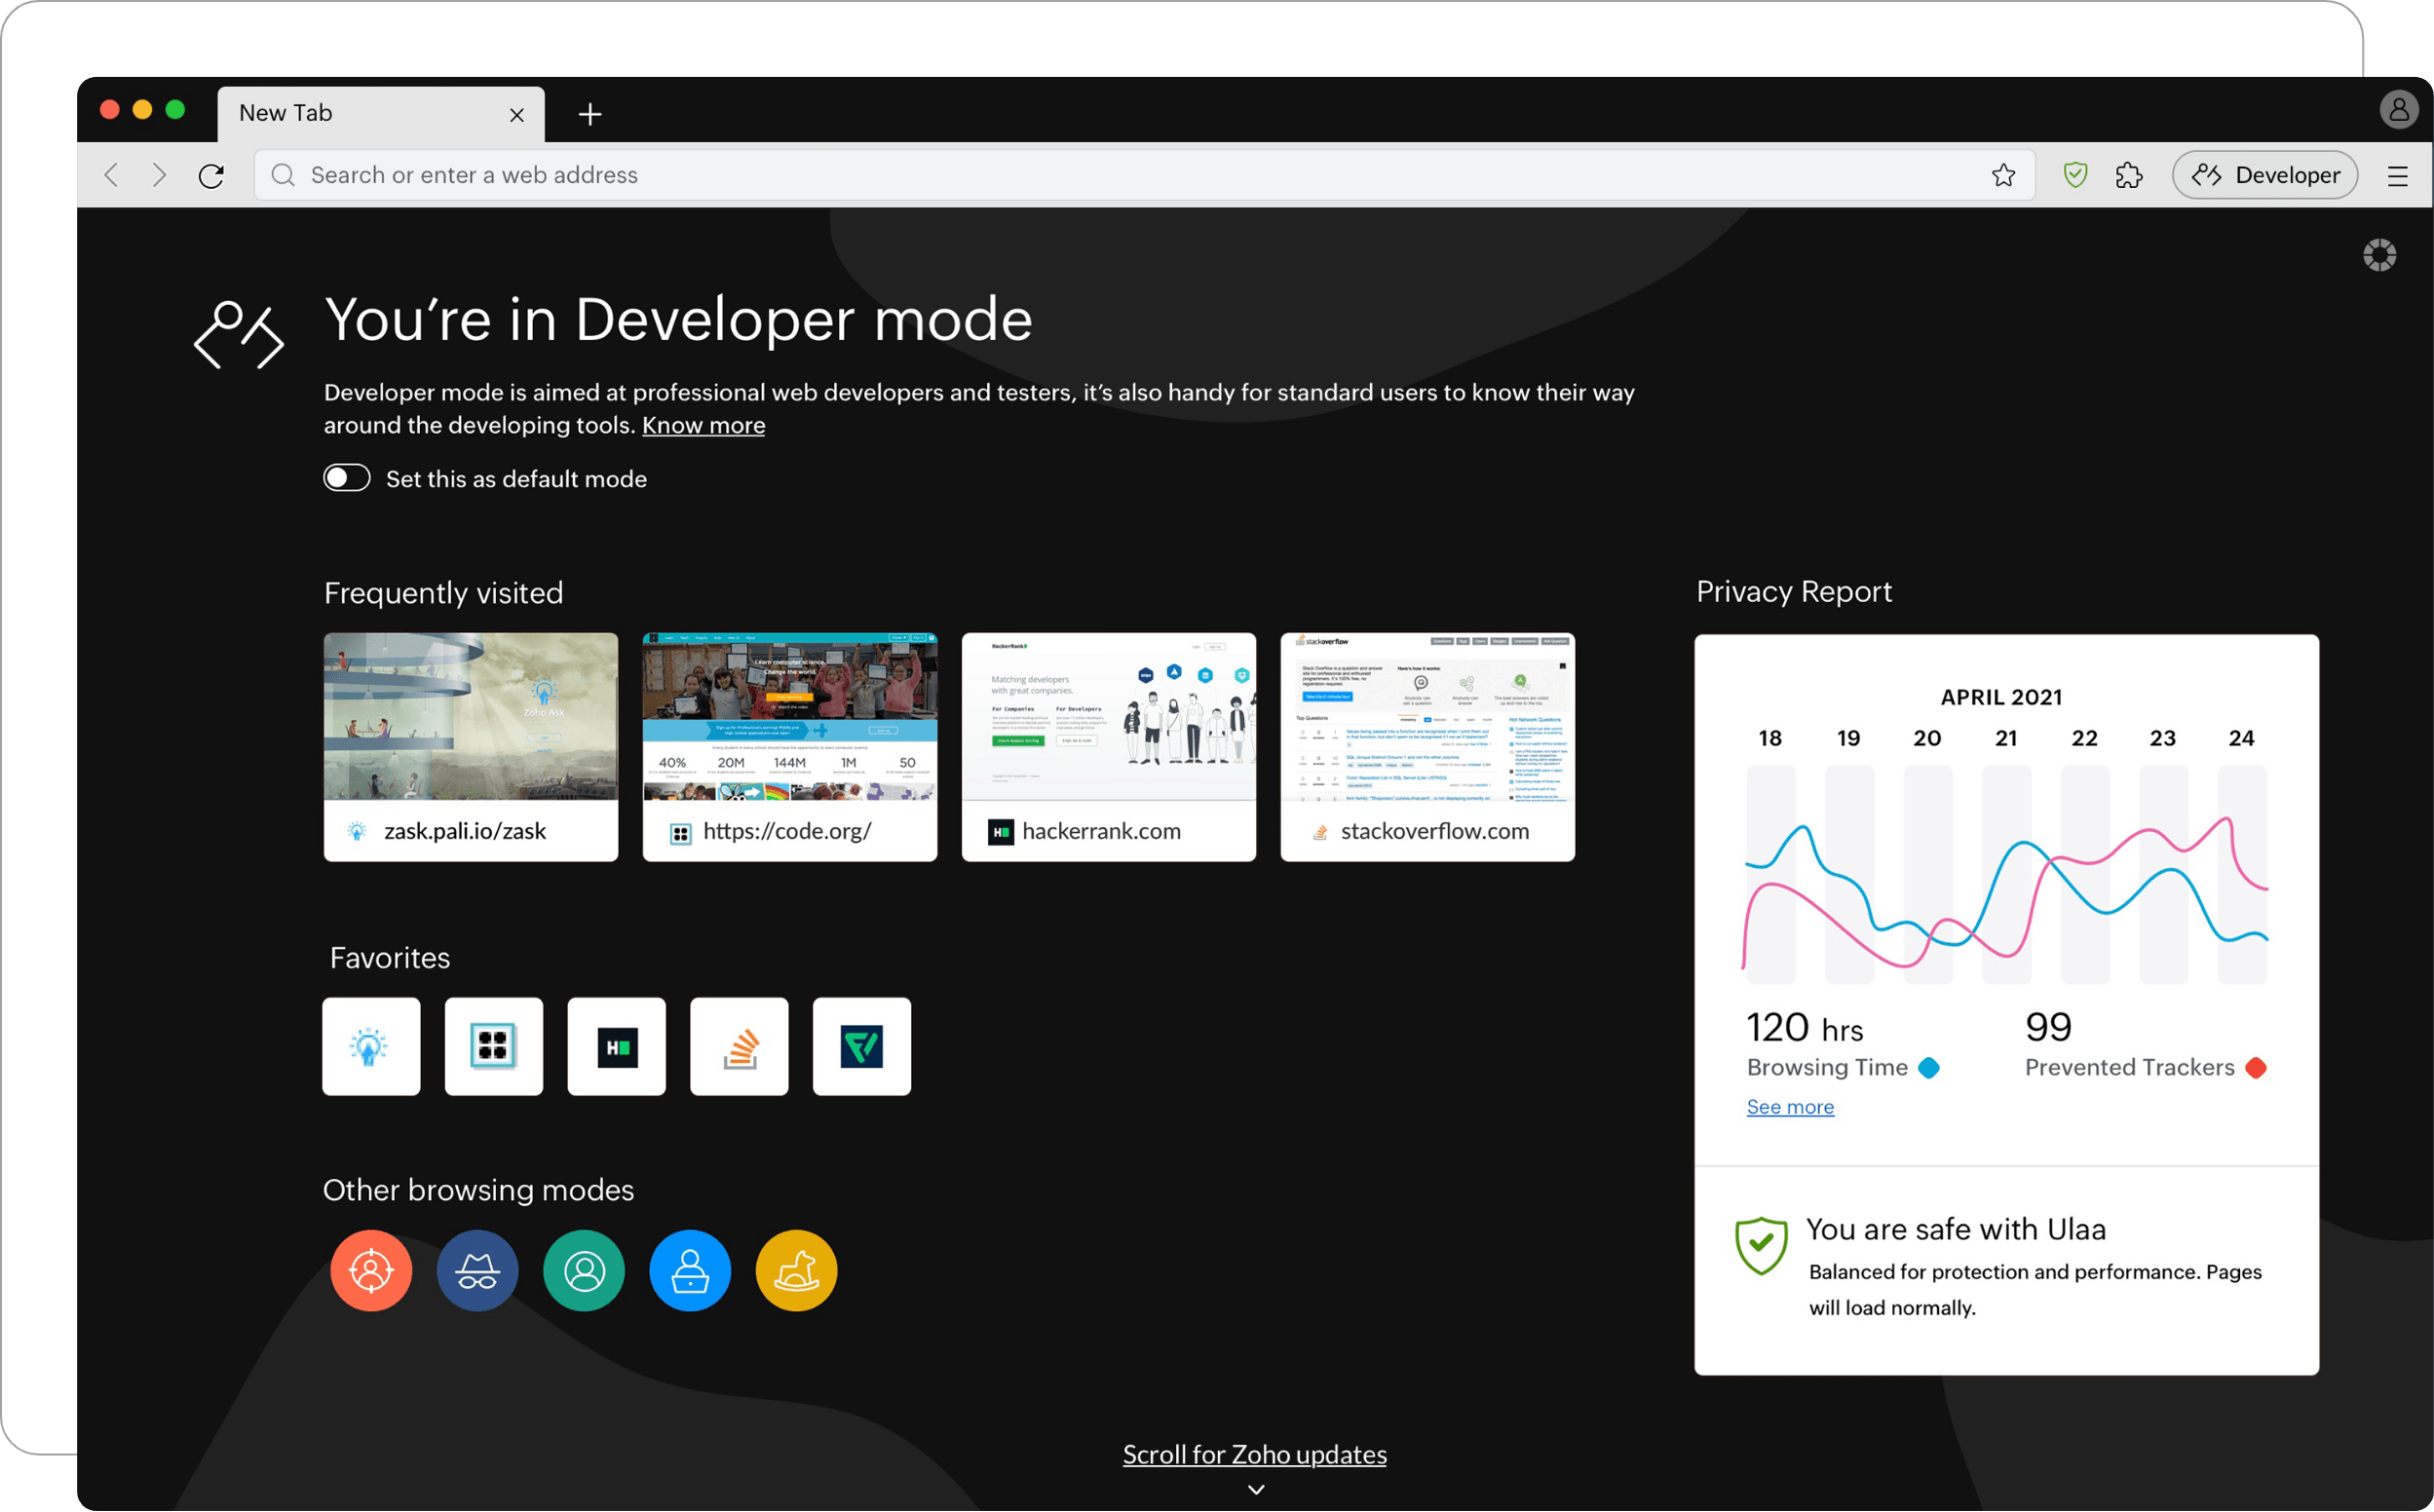Click See more in Privacy Report
The image size is (2434, 1512).
tap(1789, 1106)
